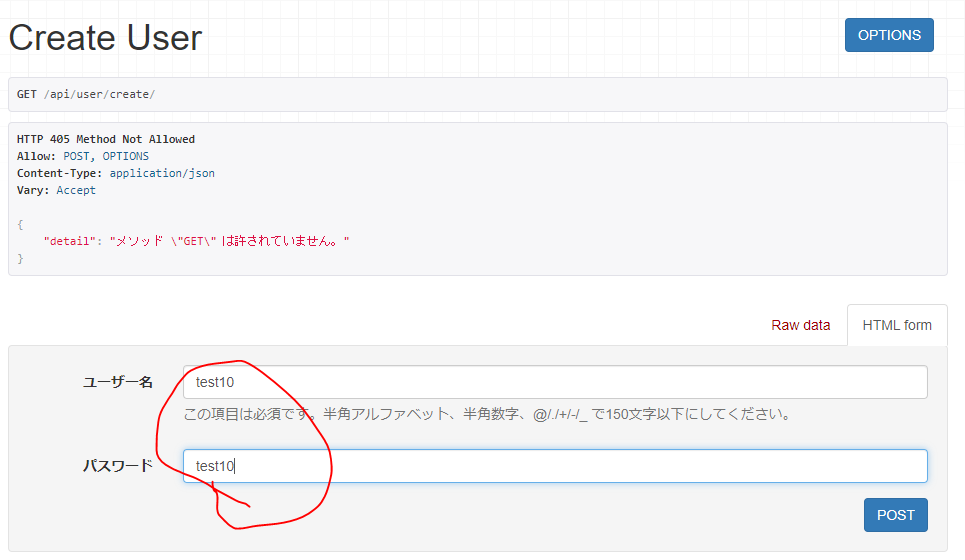Click the username help text below field
The width and height of the screenshot is (965, 560).
(488, 414)
